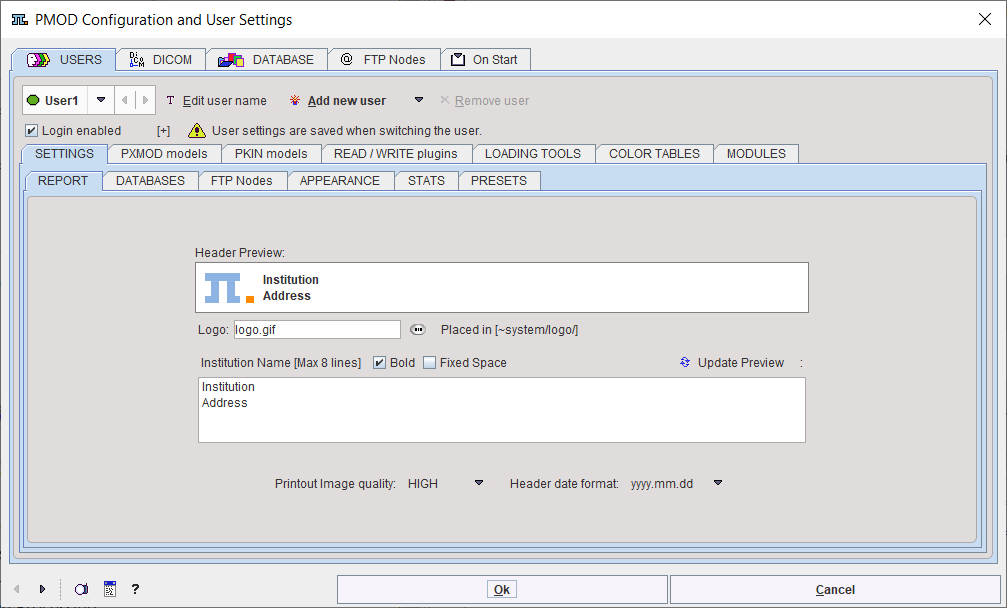Open the PKIN models tab
The image size is (1007, 608).
tap(271, 154)
